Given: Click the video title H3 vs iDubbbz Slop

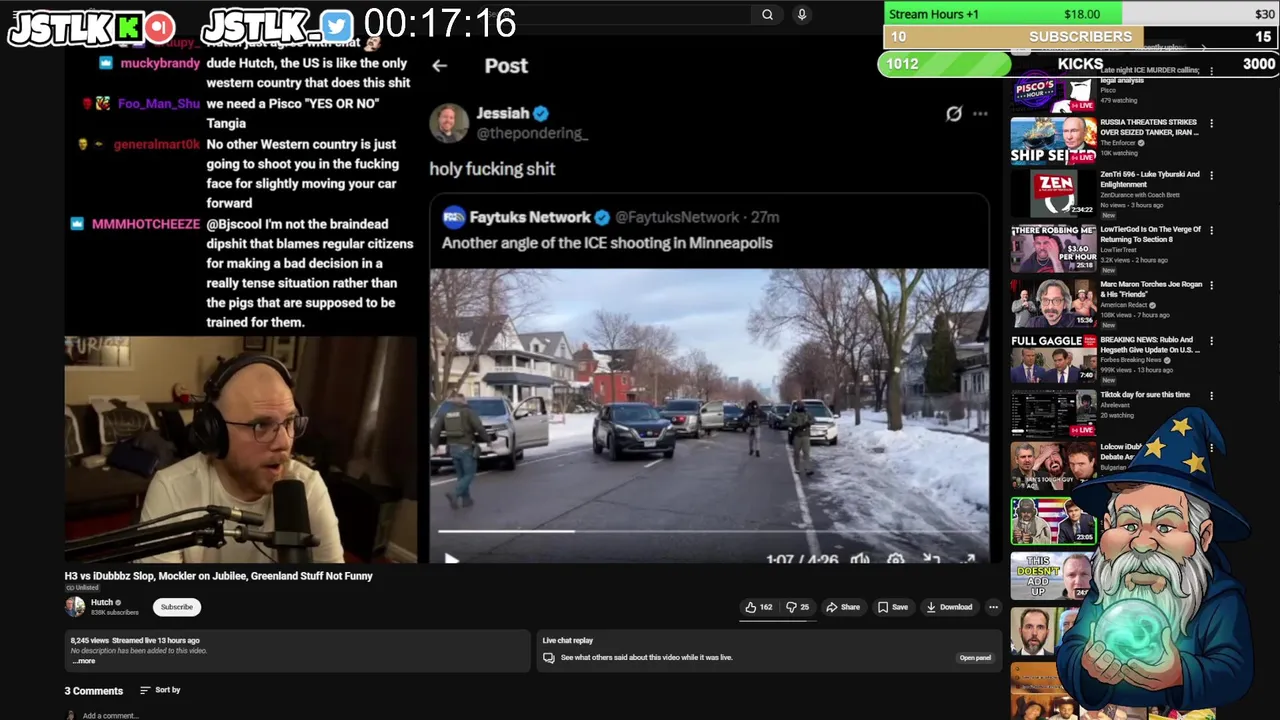Looking at the screenshot, I should [x=218, y=576].
